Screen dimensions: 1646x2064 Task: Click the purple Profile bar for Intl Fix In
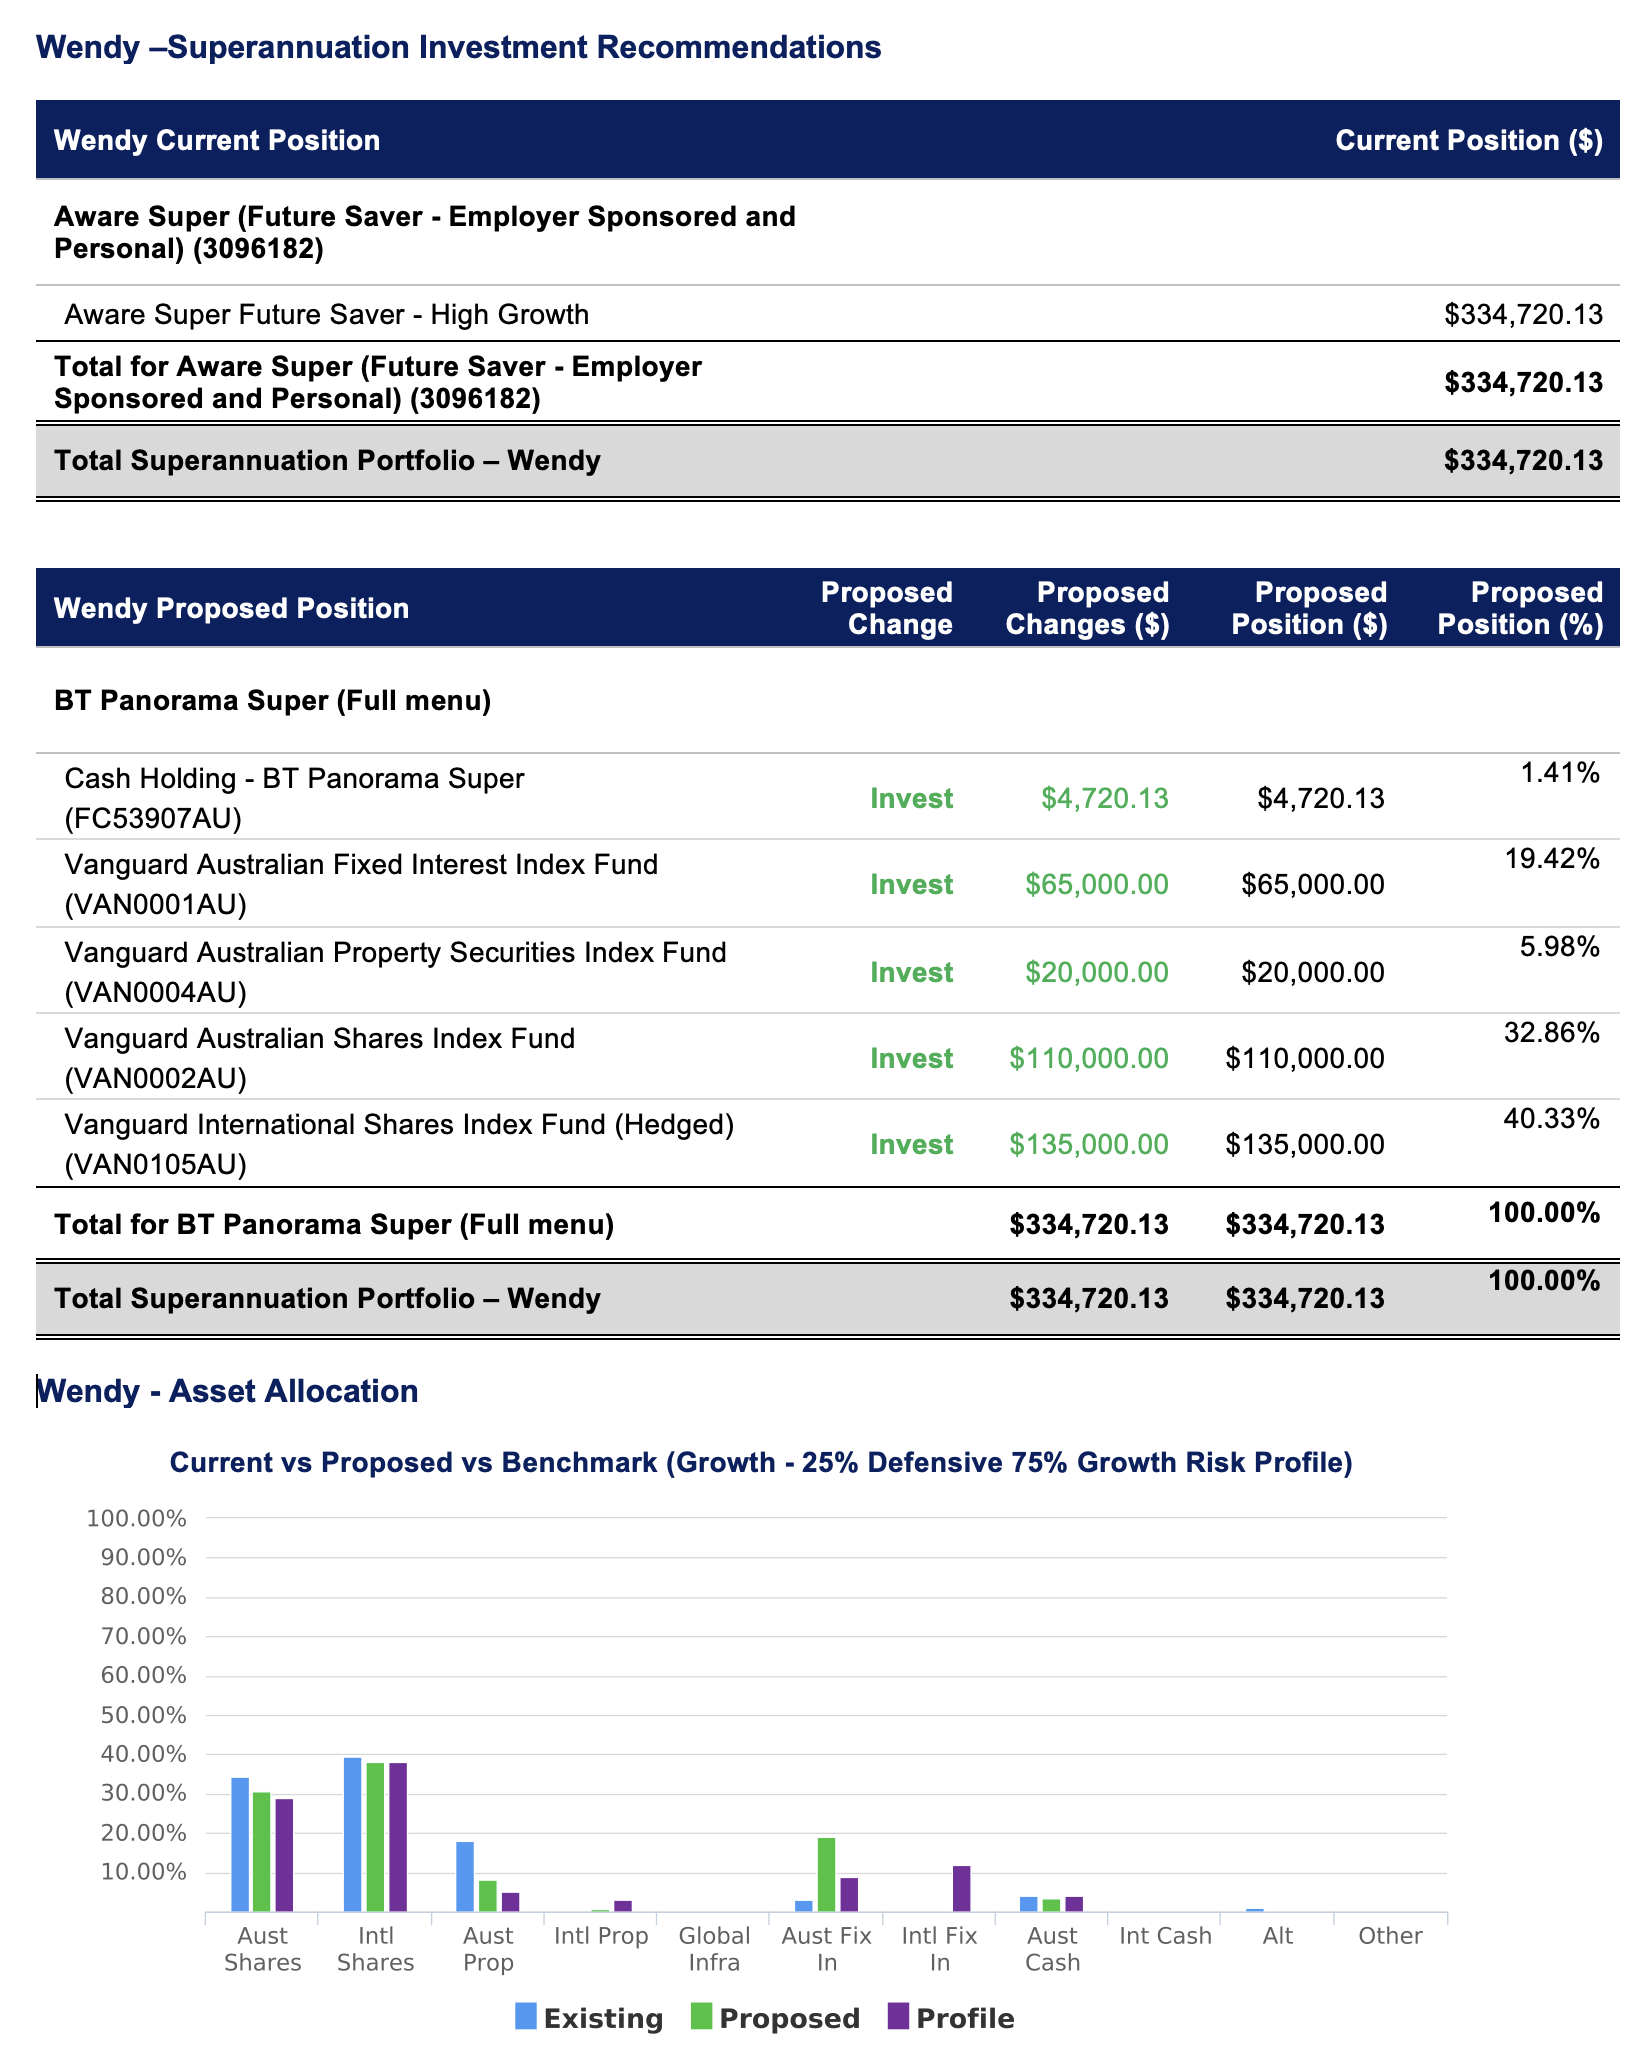[x=962, y=1889]
